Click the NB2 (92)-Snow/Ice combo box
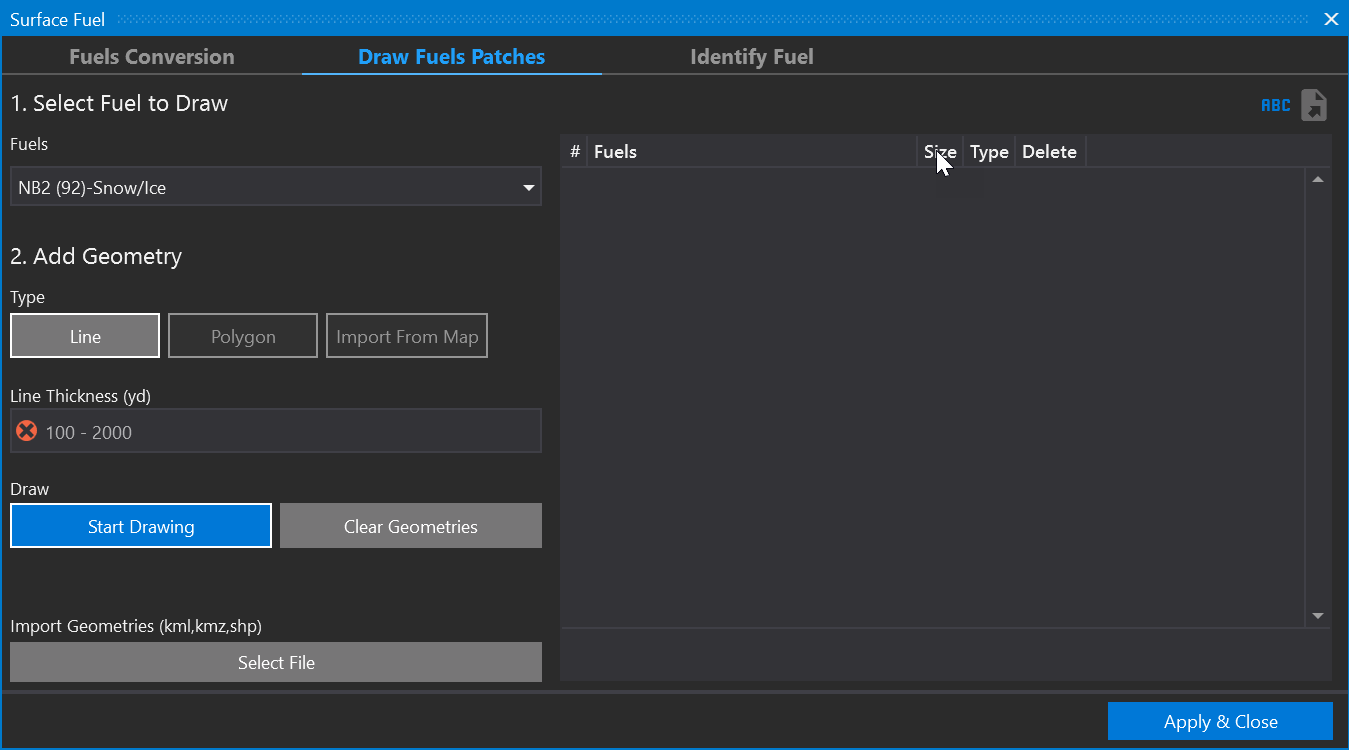The height and width of the screenshot is (750, 1349). pos(265,188)
